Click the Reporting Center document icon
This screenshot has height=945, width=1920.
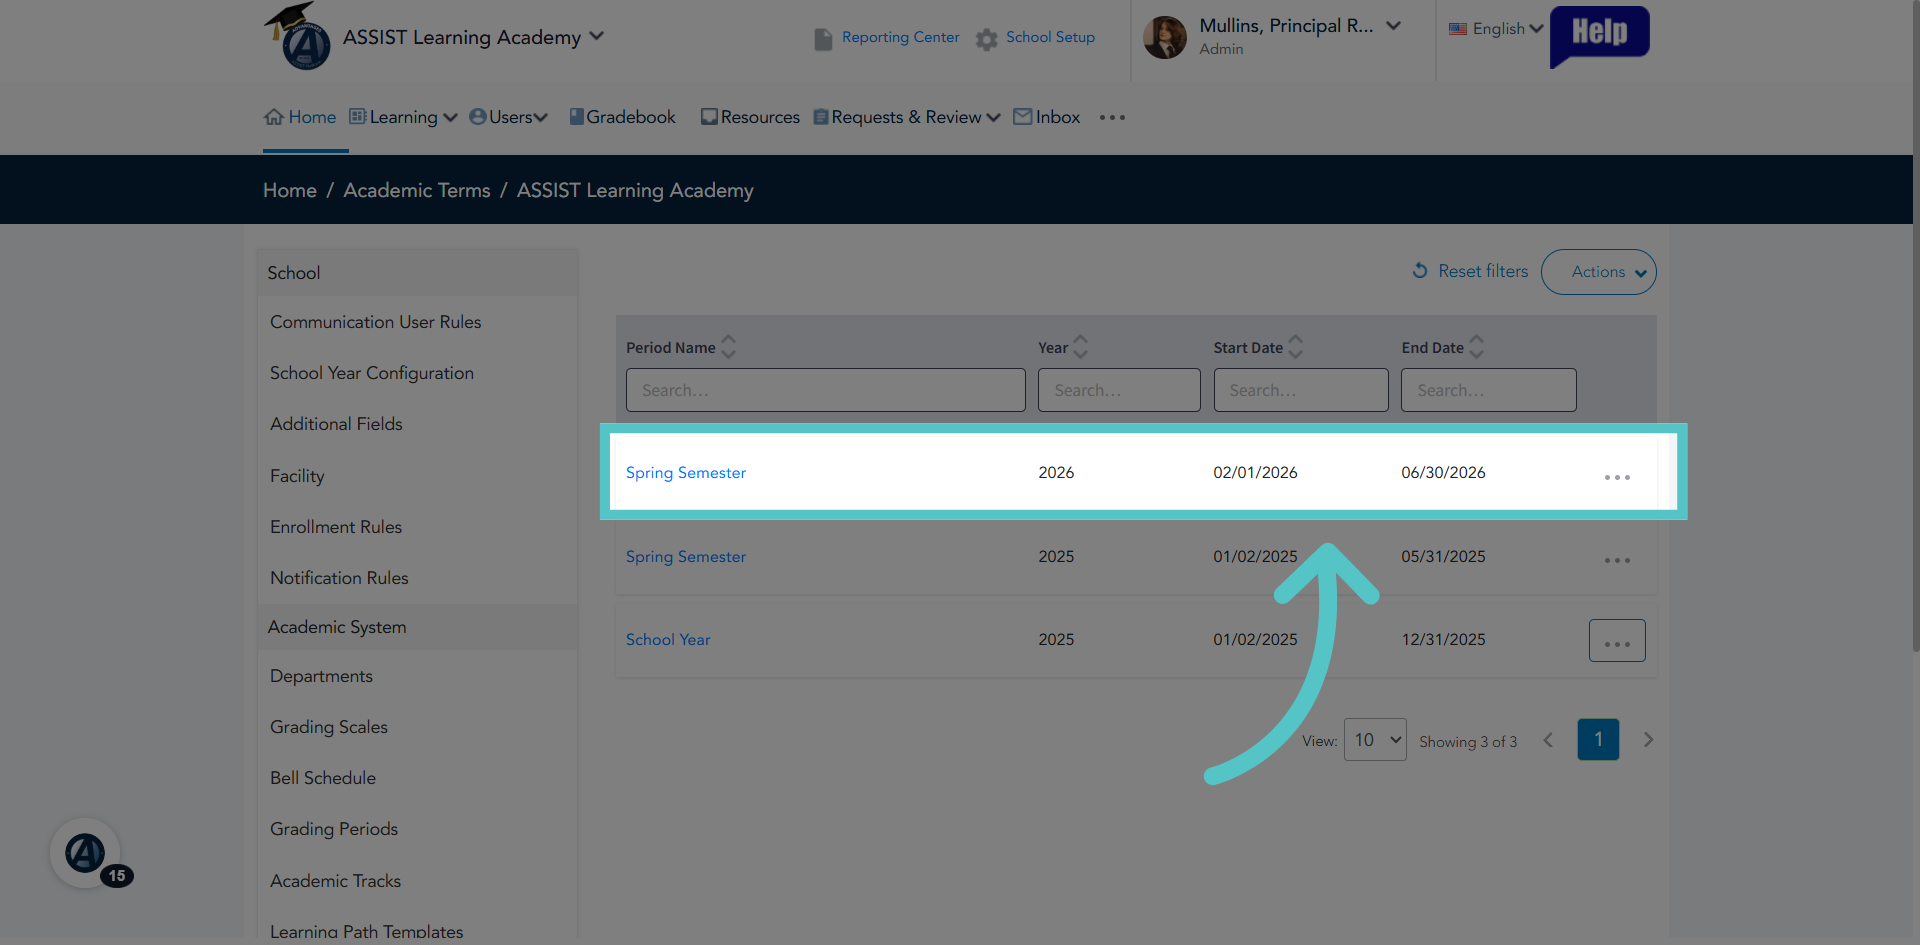click(x=823, y=39)
